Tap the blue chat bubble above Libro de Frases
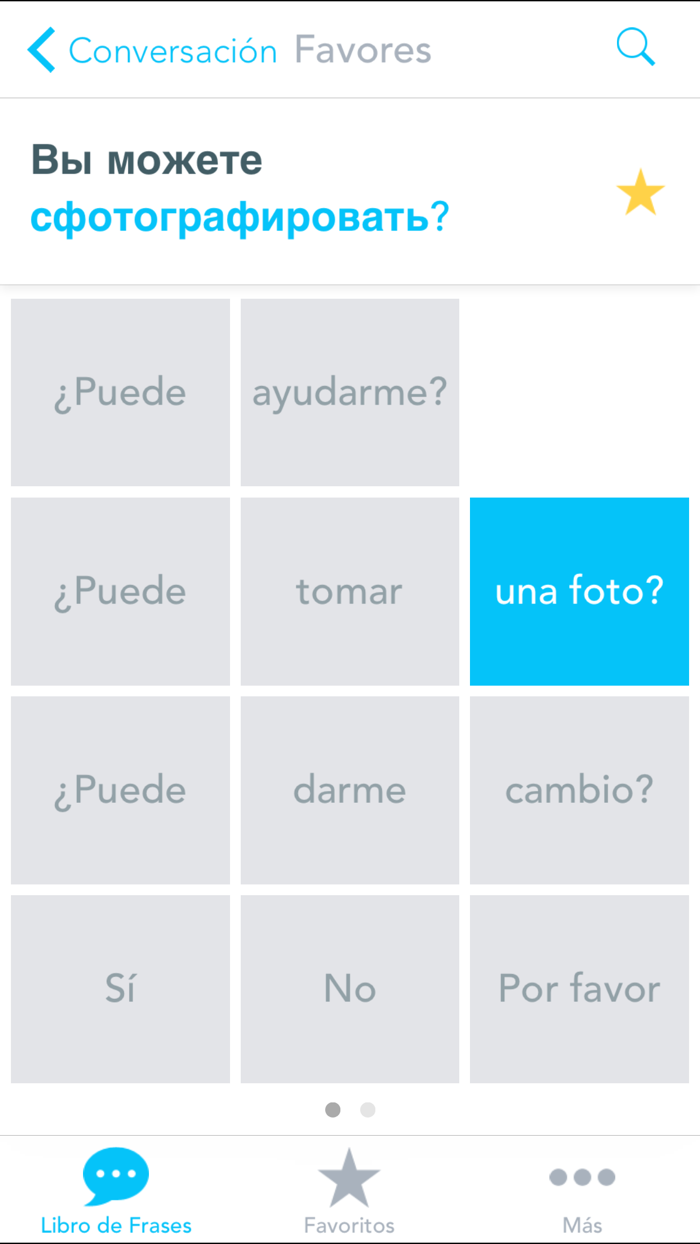This screenshot has height=1244, width=700. (x=116, y=1175)
